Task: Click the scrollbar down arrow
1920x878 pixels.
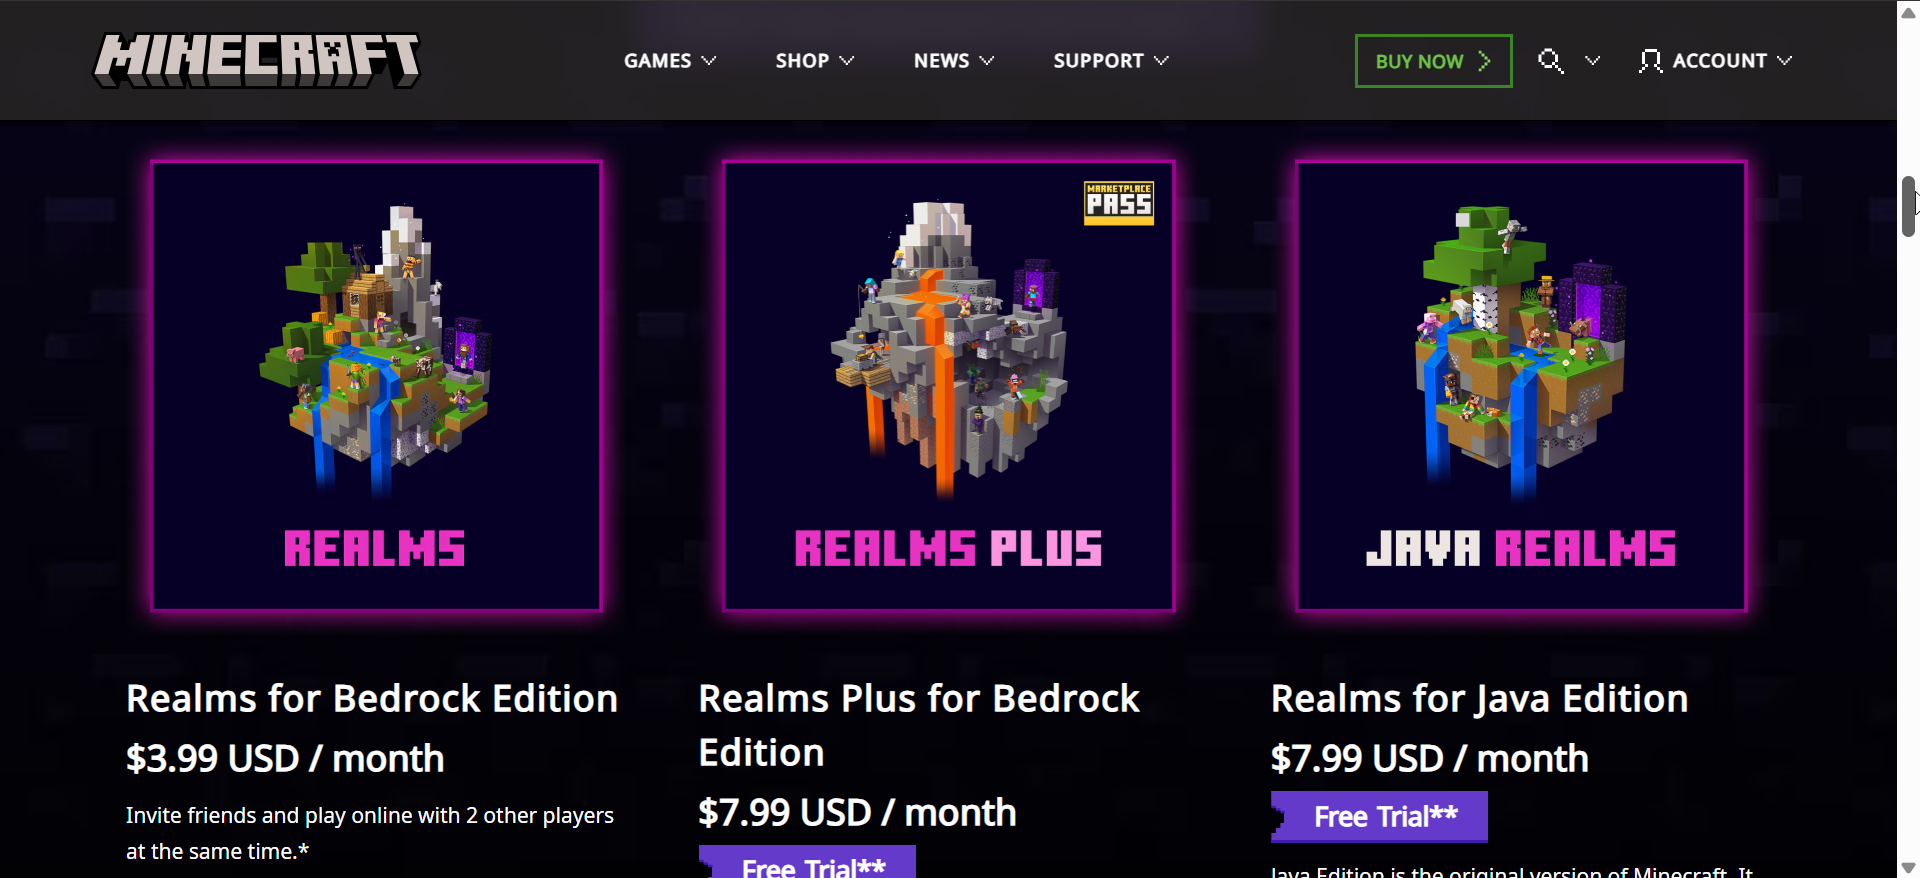Action: coord(1908,868)
